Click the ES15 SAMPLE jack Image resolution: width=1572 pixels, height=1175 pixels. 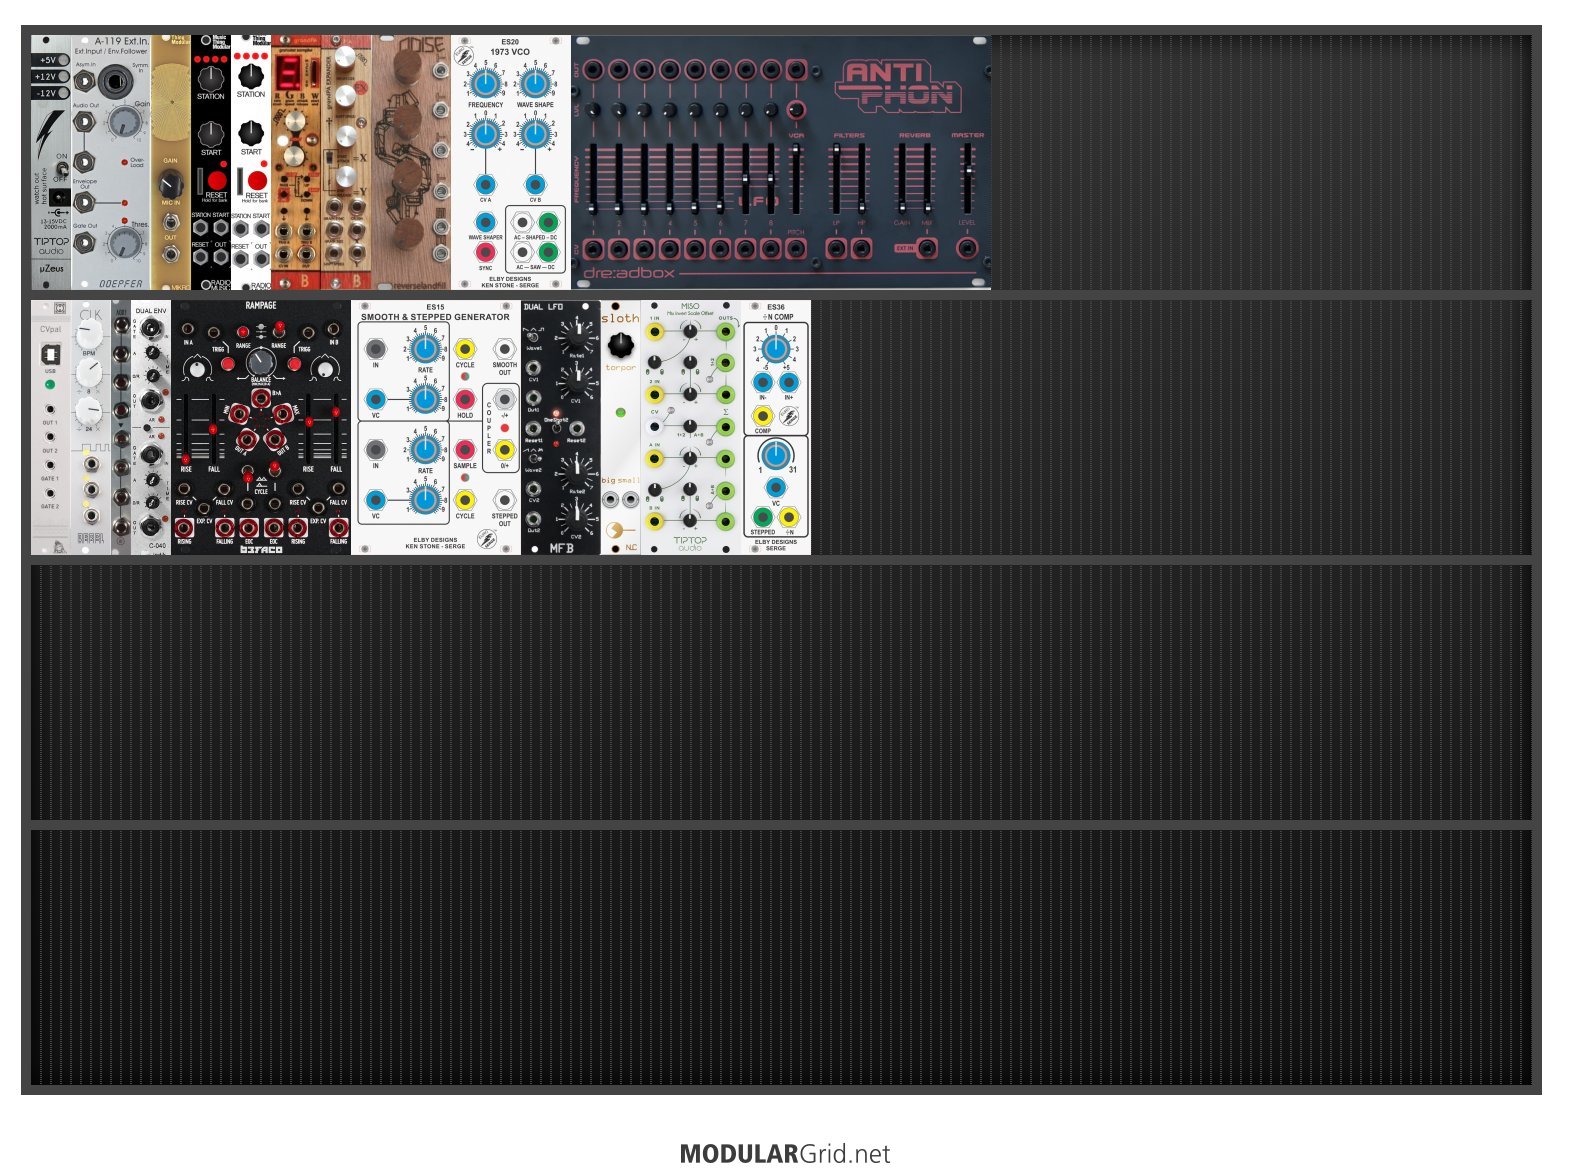point(465,450)
